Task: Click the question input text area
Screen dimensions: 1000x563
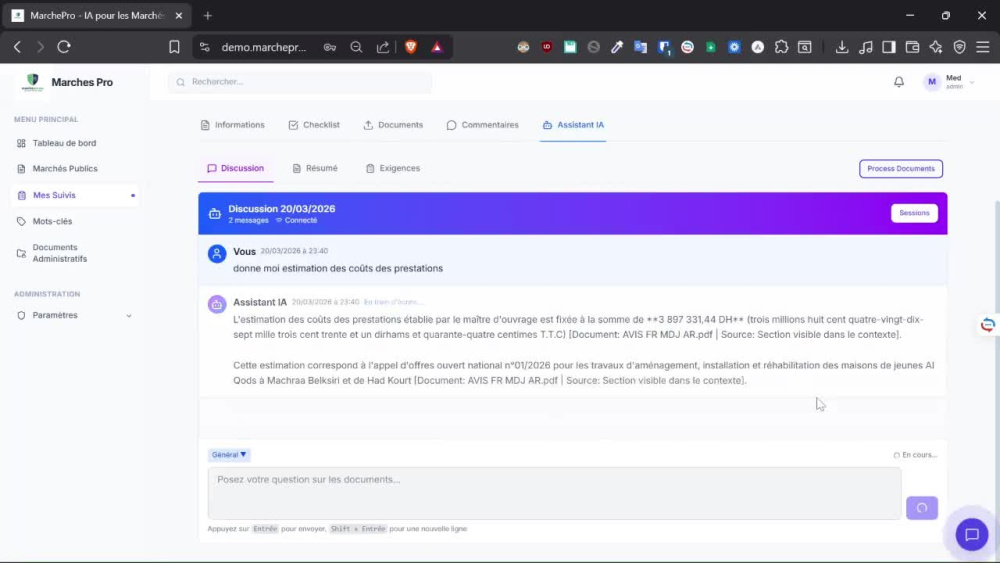Action: pos(554,493)
